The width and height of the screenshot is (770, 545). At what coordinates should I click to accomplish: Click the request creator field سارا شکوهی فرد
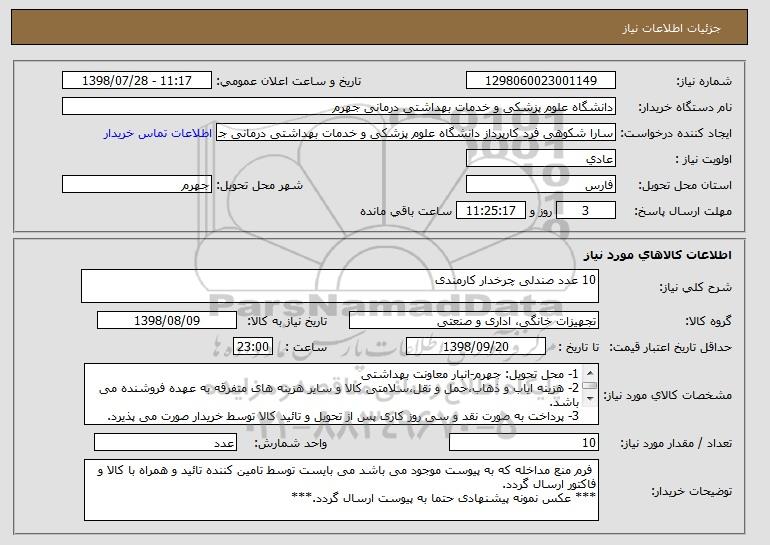click(x=416, y=133)
